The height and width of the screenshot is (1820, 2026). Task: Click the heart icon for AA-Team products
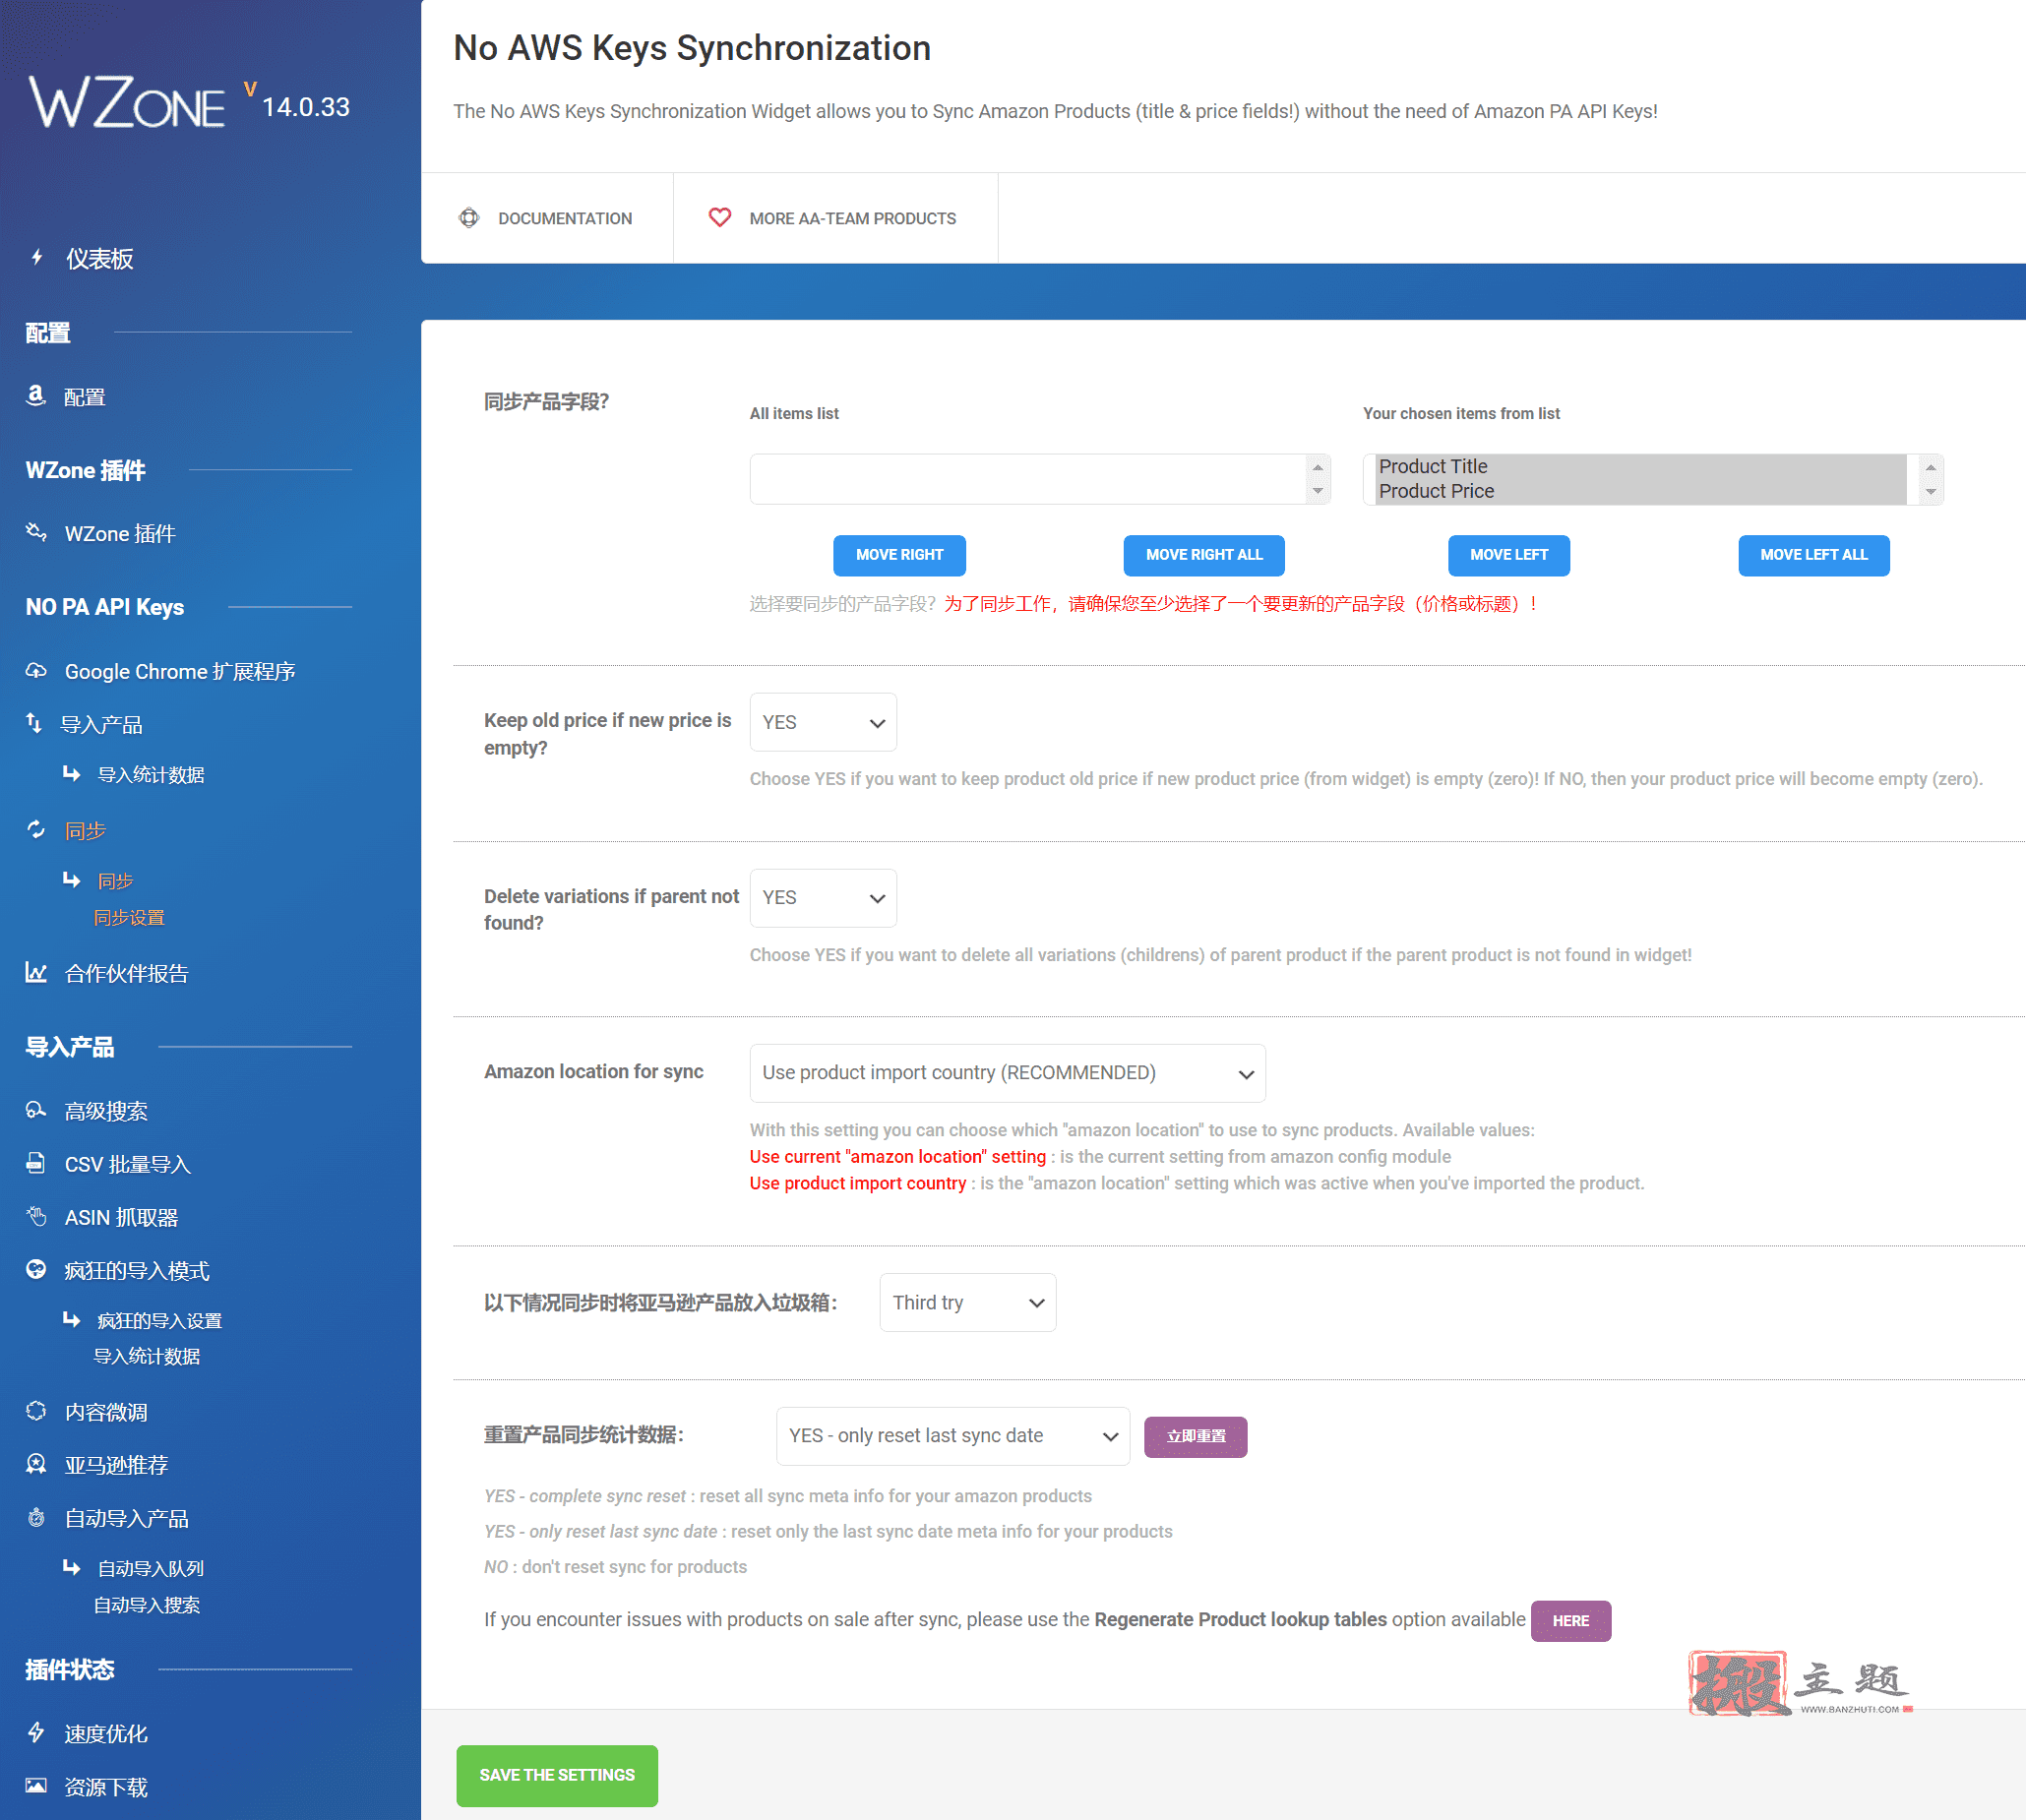click(720, 217)
